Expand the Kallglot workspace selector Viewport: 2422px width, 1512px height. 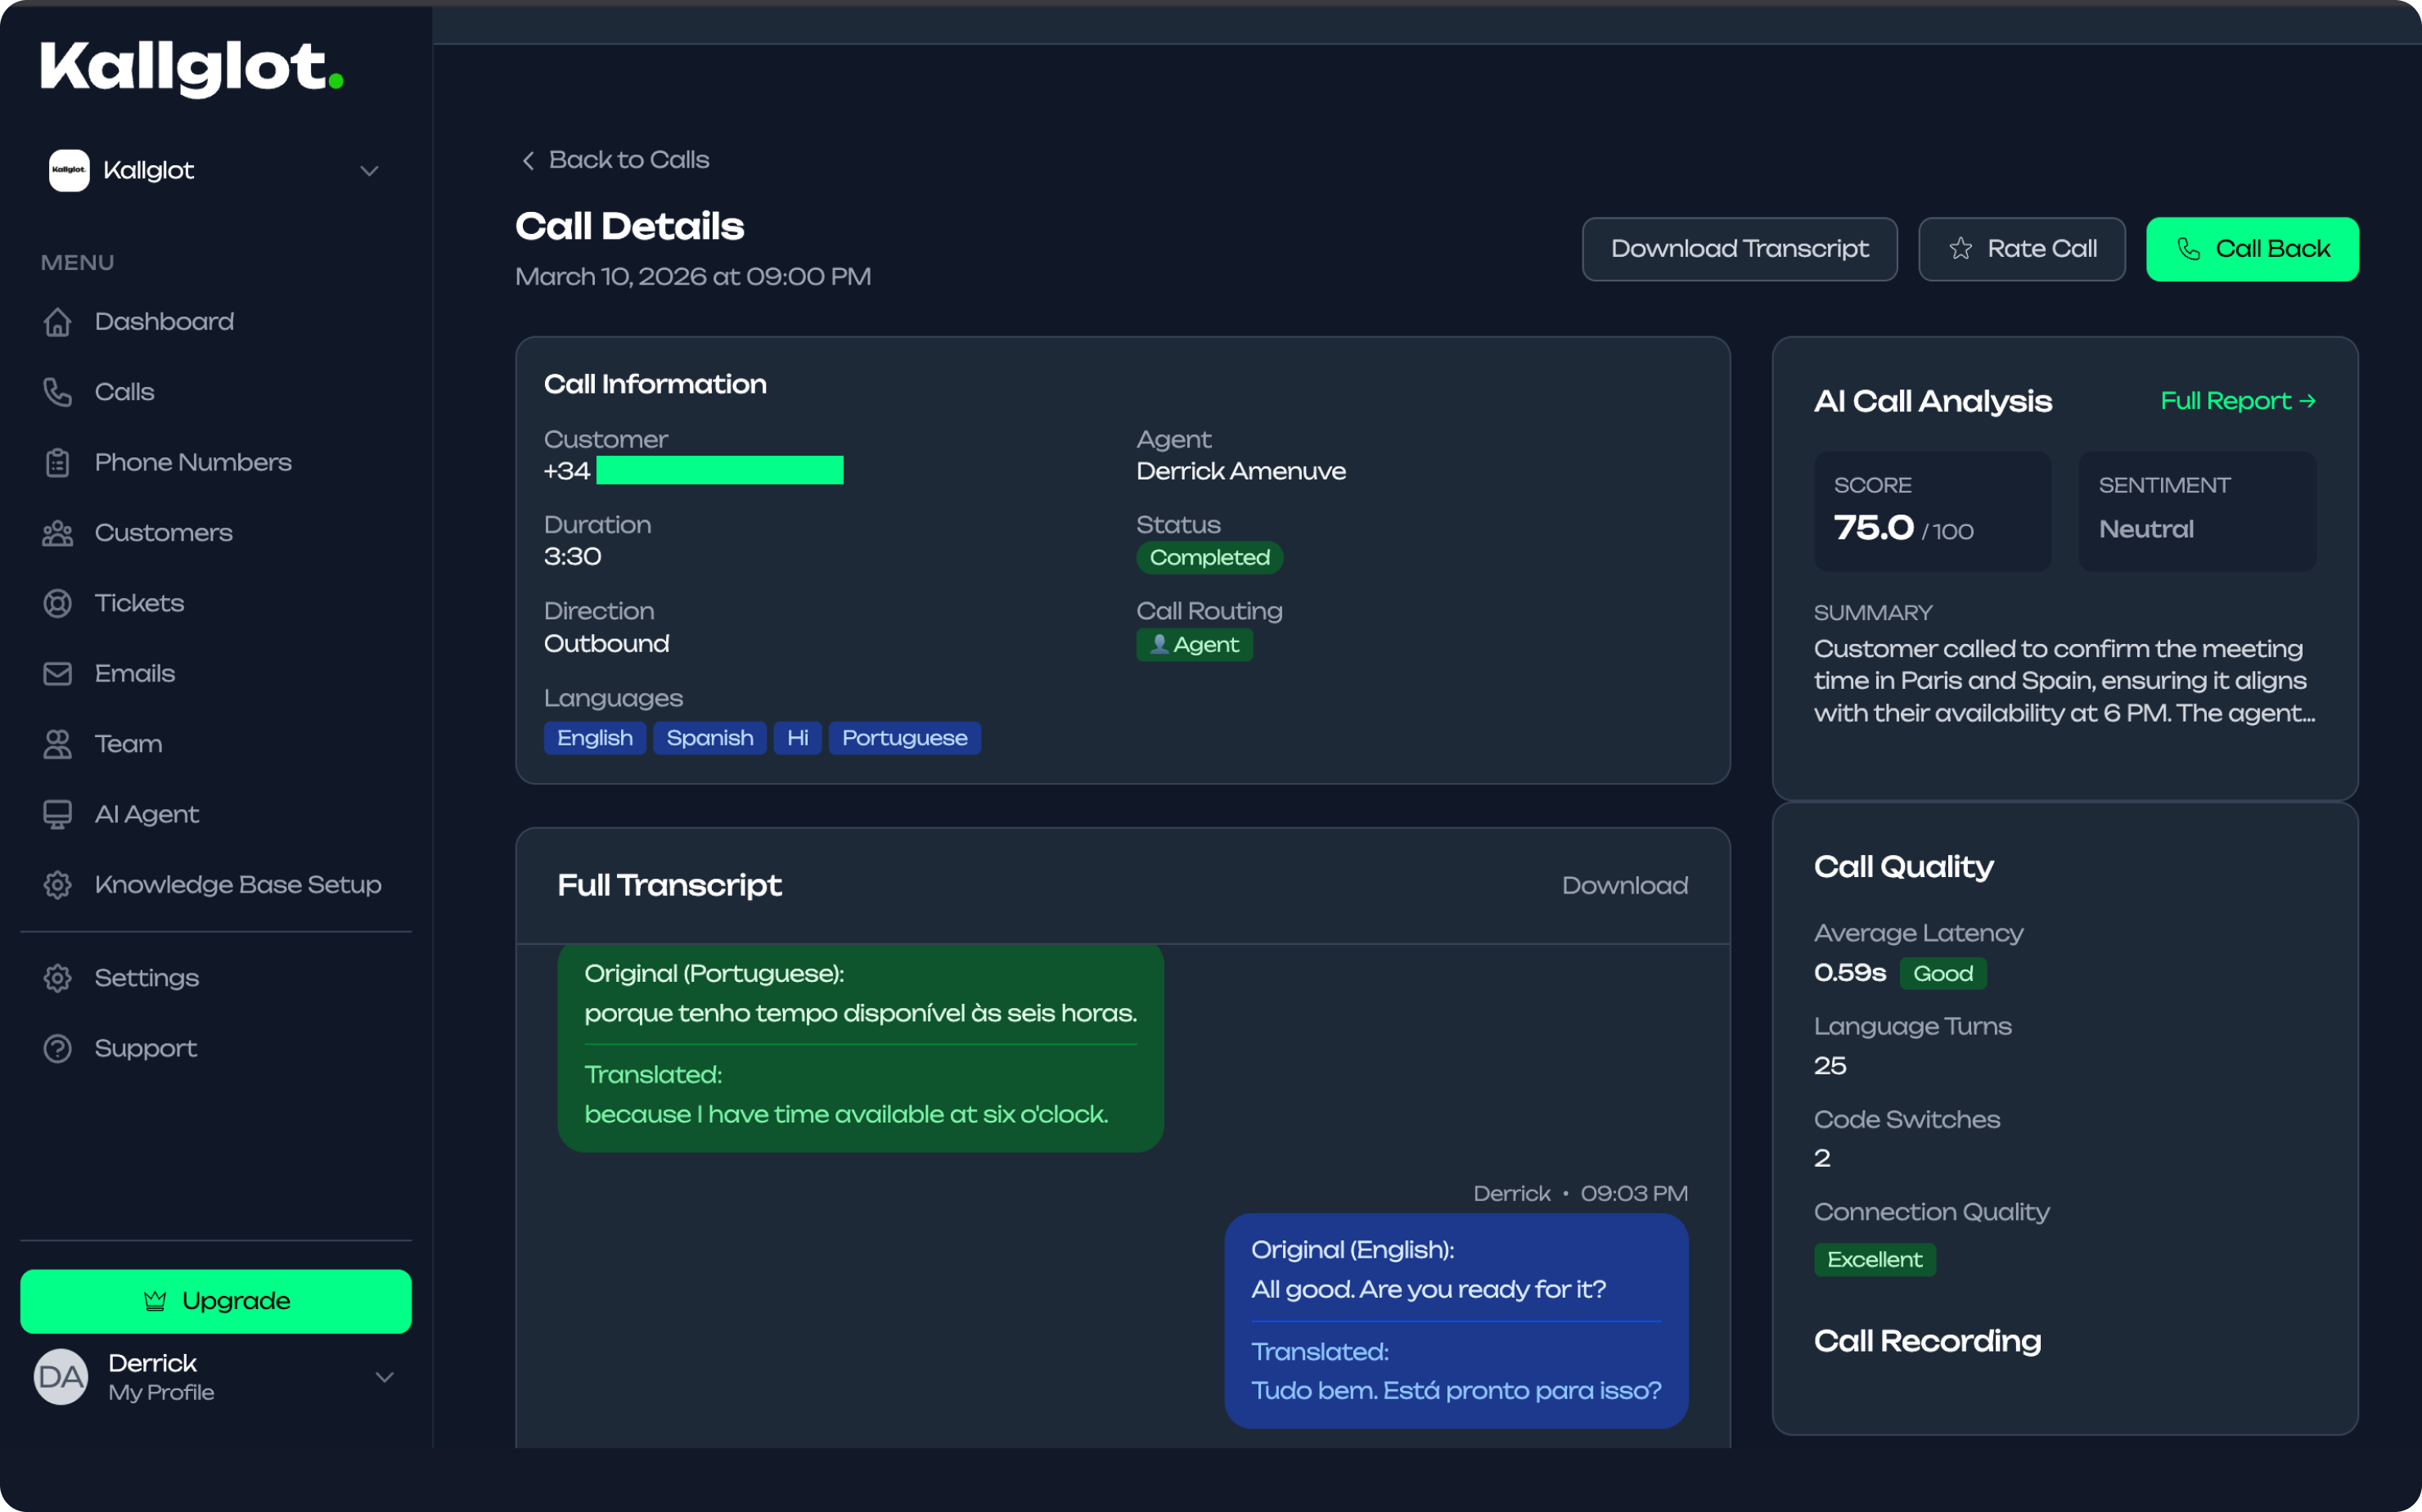[x=368, y=170]
